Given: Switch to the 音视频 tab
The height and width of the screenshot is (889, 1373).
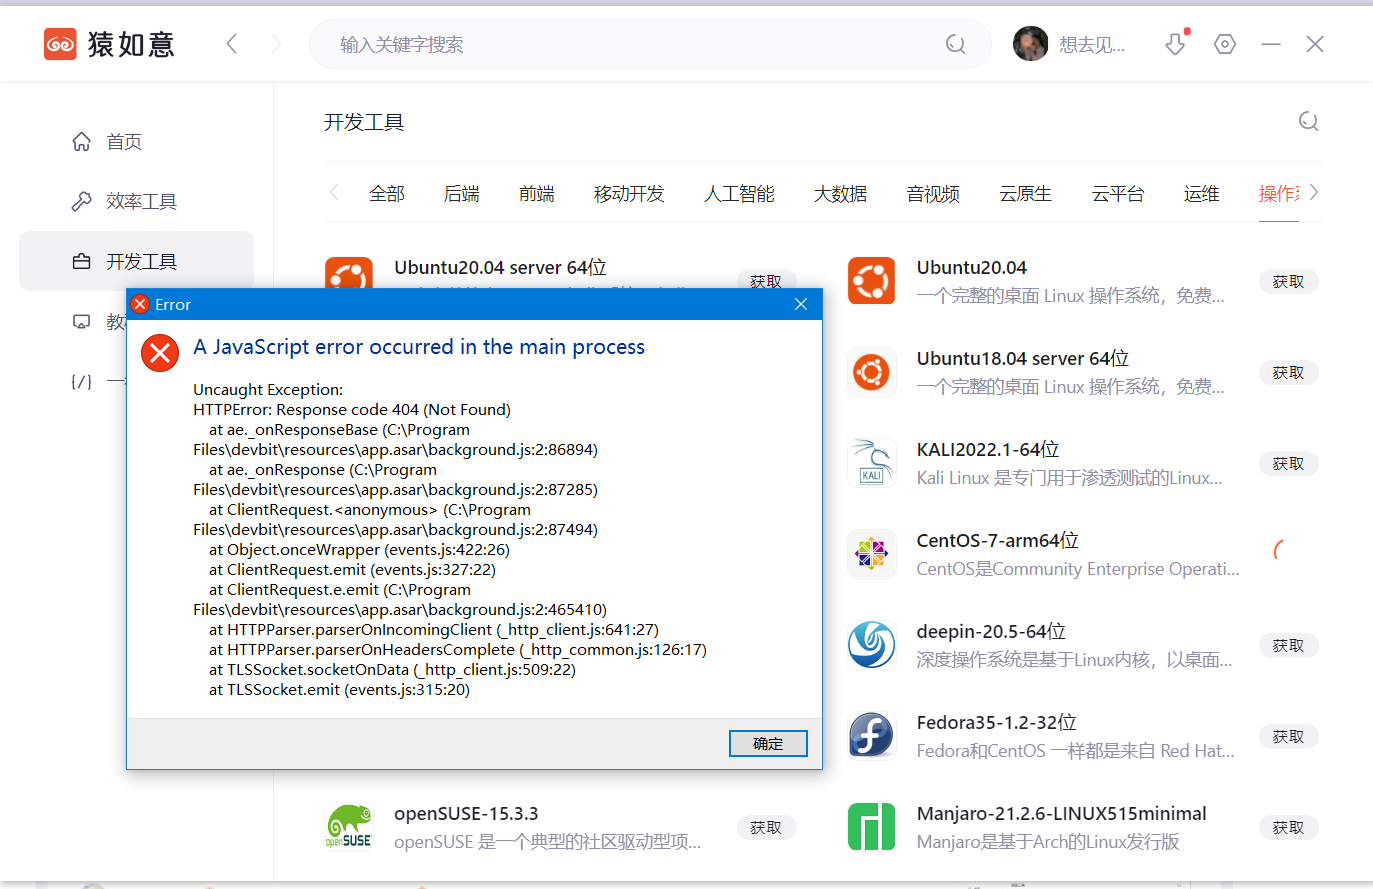Looking at the screenshot, I should pos(933,193).
